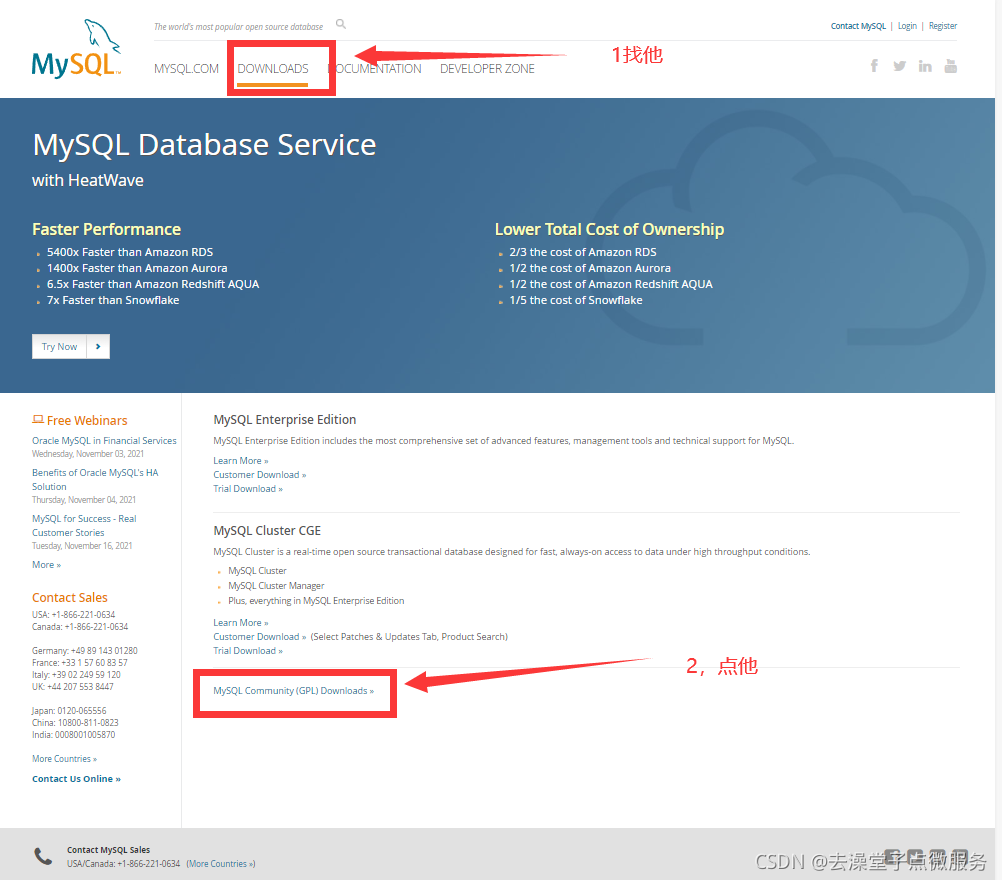Open MySQL YouTube icon
The width and height of the screenshot is (1002, 880).
(x=951, y=66)
